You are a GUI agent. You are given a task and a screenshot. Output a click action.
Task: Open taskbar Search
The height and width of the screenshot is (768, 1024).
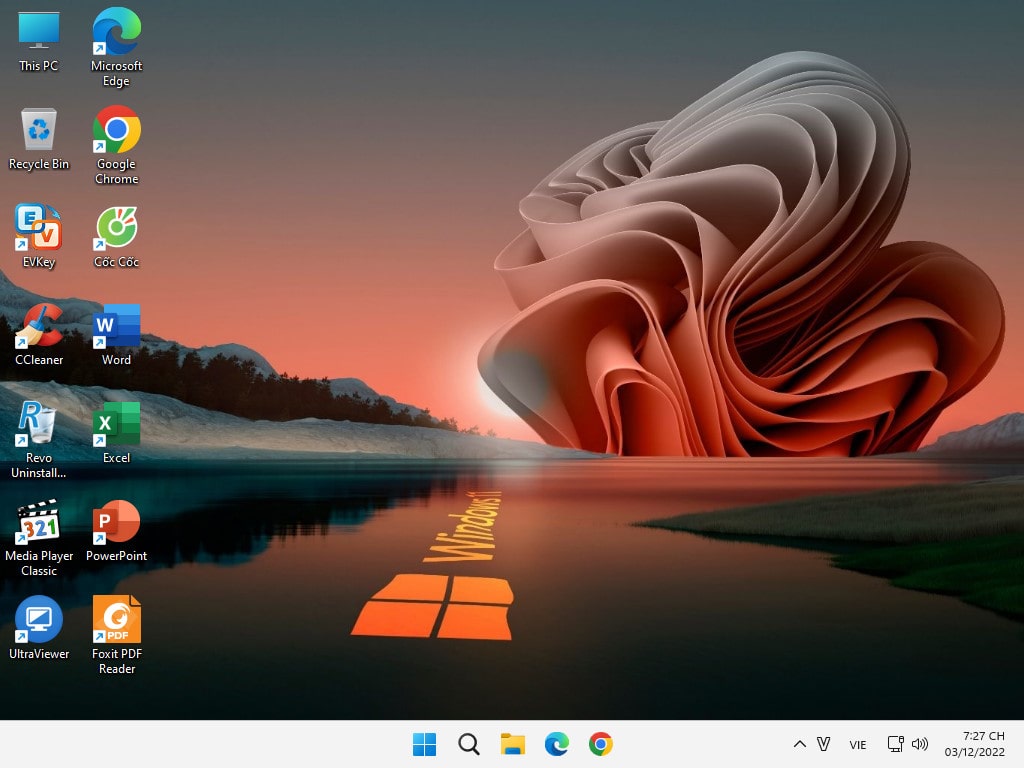pos(469,744)
